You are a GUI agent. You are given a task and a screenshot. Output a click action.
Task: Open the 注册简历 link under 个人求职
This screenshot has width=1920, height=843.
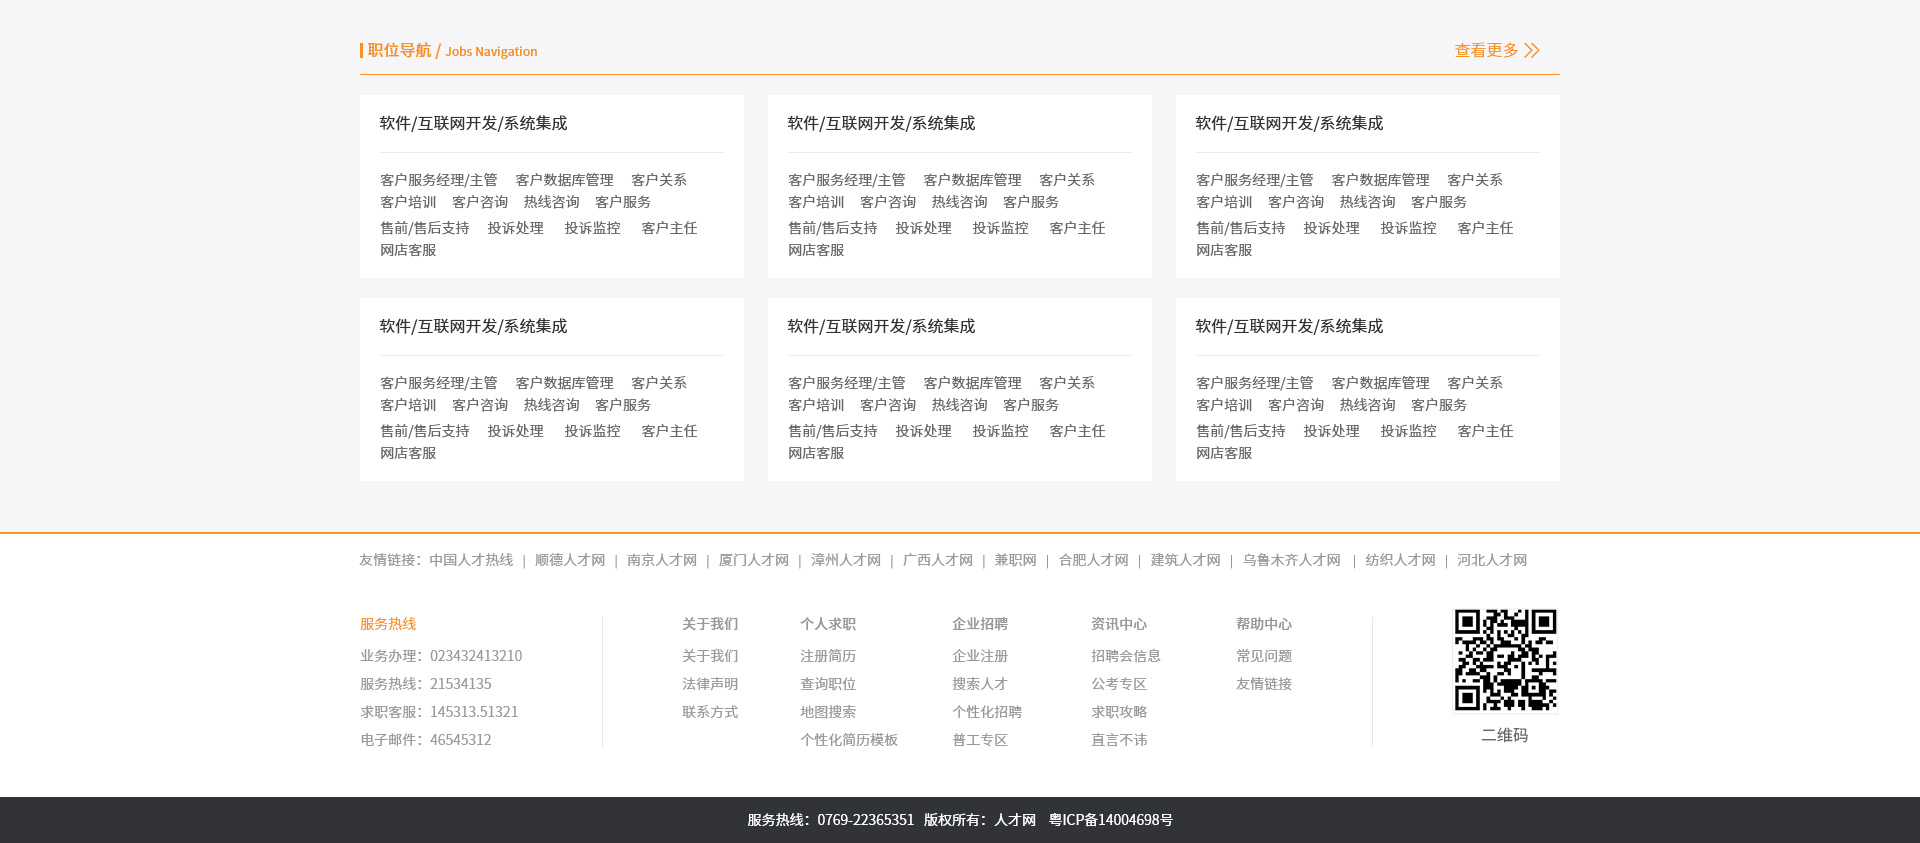pos(828,657)
